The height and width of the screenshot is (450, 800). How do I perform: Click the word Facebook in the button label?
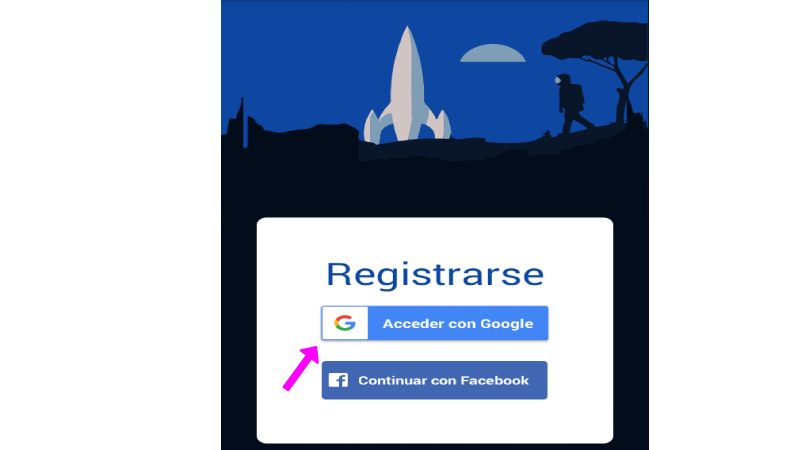[494, 380]
